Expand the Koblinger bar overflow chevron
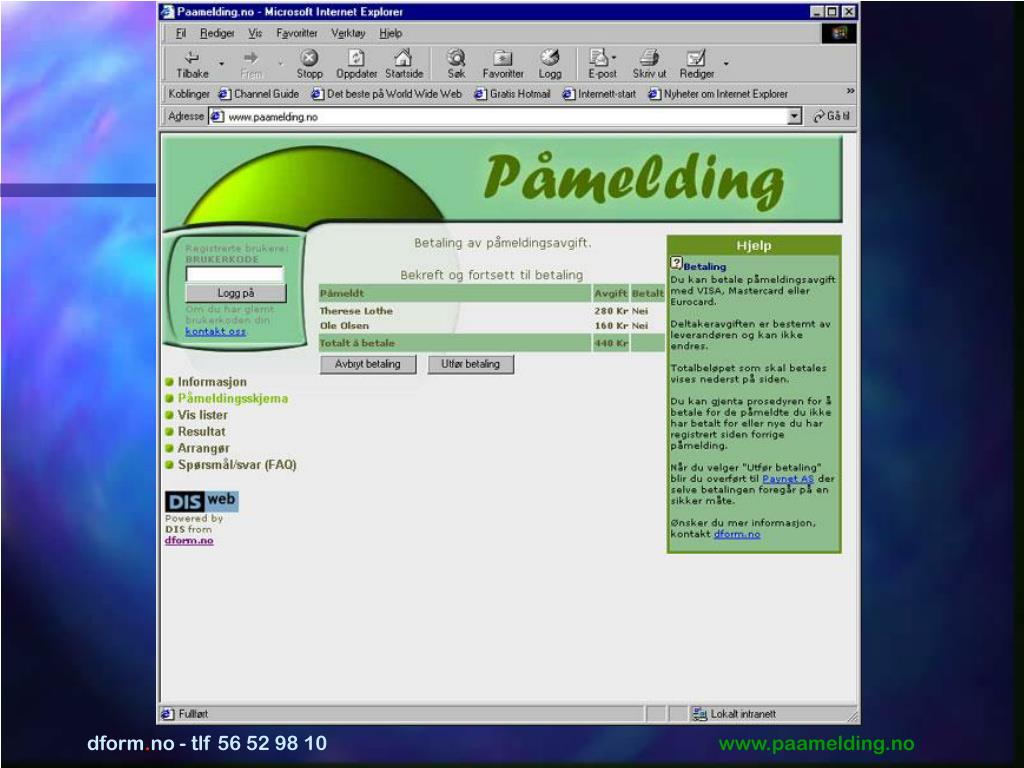The width and height of the screenshot is (1024, 768). [850, 91]
